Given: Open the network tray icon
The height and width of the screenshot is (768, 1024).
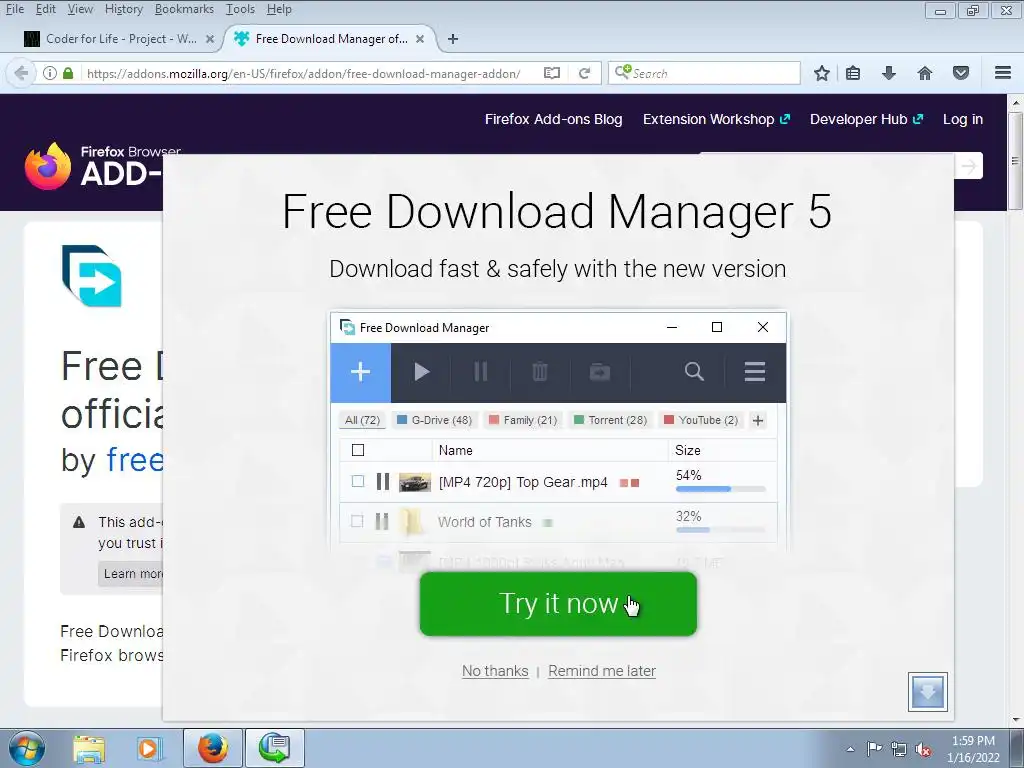Looking at the screenshot, I should 899,749.
